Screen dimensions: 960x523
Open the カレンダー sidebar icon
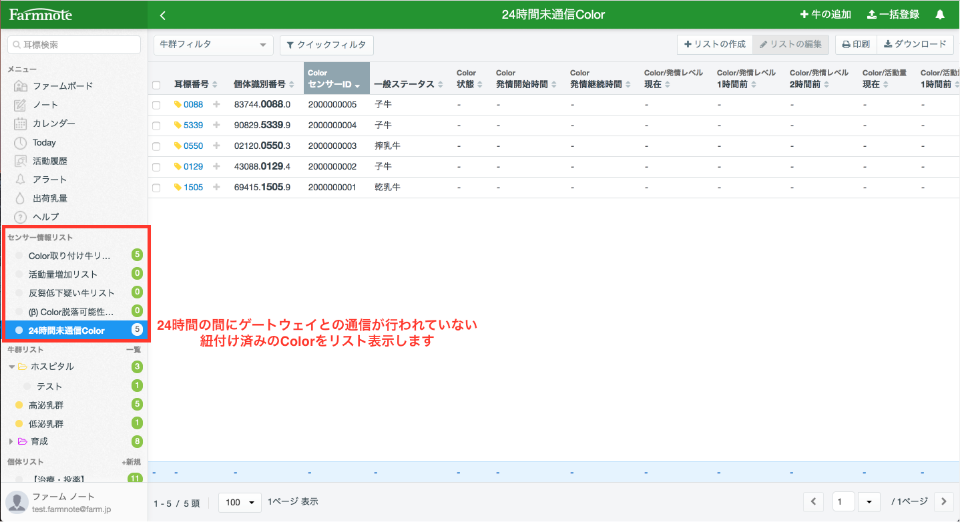pos(20,124)
